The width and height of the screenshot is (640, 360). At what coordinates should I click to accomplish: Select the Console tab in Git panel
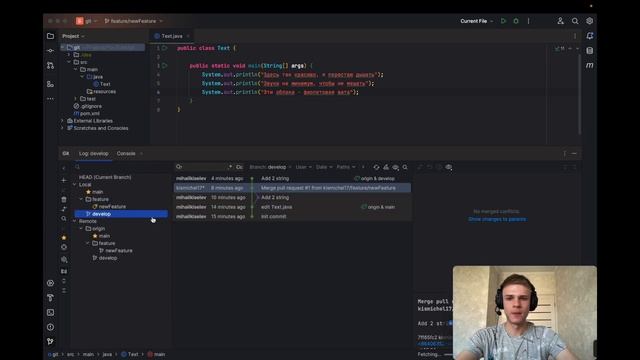(x=126, y=153)
